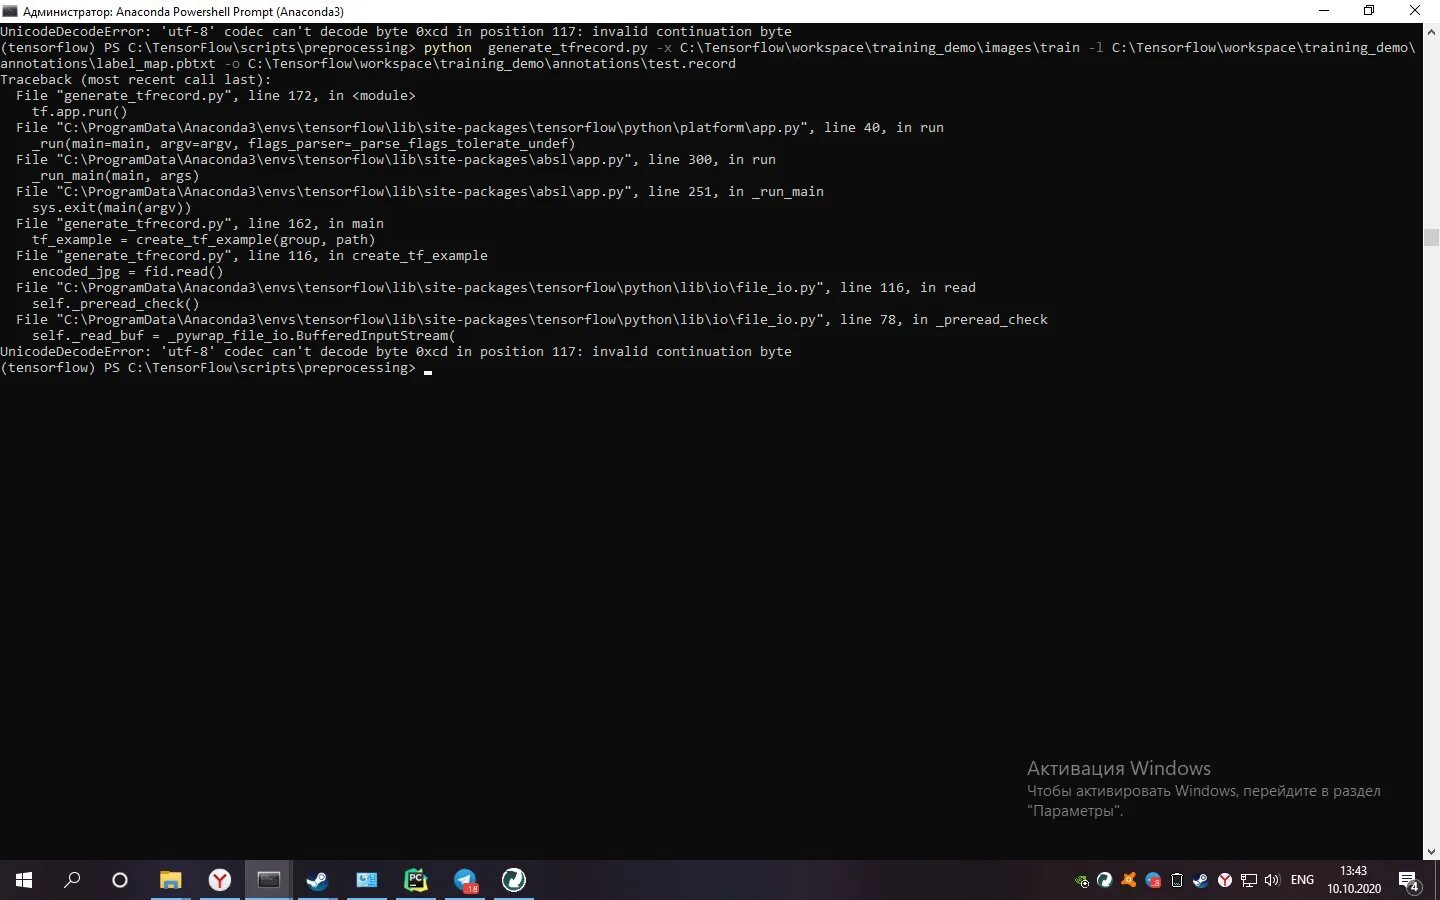1440x900 pixels.
Task: Open PyCharm from taskbar
Action: tap(416, 880)
